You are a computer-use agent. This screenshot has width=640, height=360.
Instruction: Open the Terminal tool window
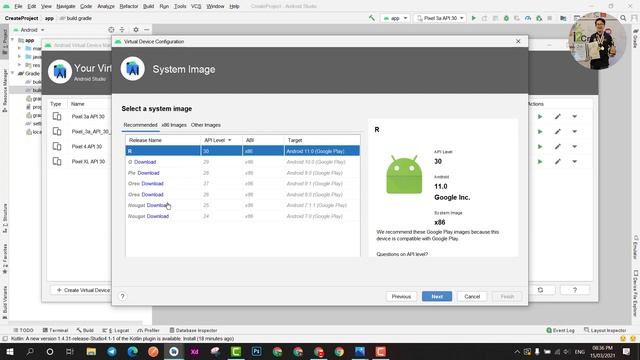56,330
